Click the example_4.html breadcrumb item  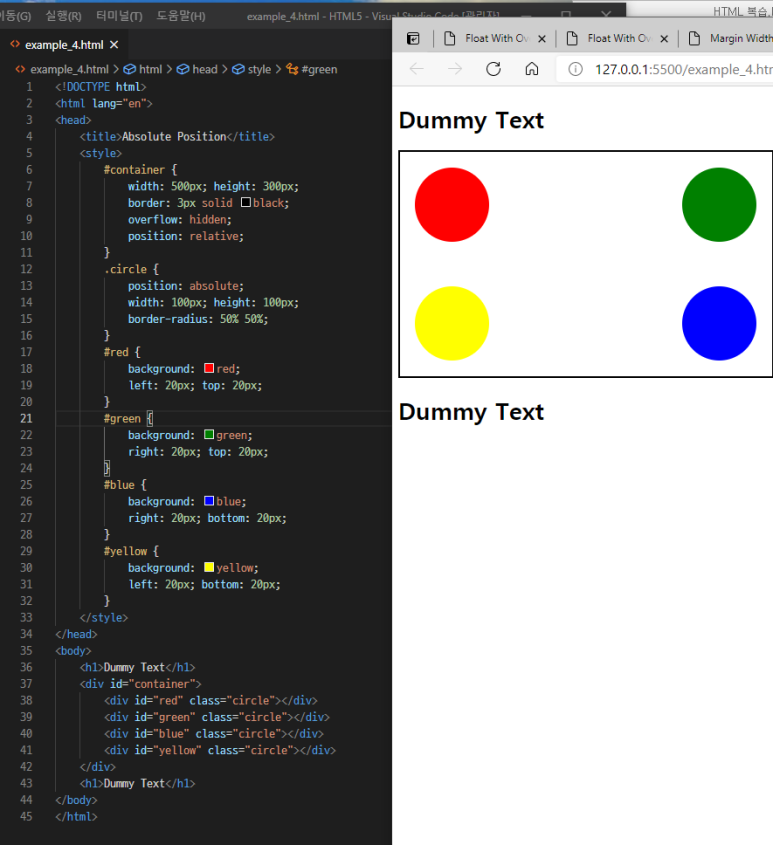click(x=69, y=70)
